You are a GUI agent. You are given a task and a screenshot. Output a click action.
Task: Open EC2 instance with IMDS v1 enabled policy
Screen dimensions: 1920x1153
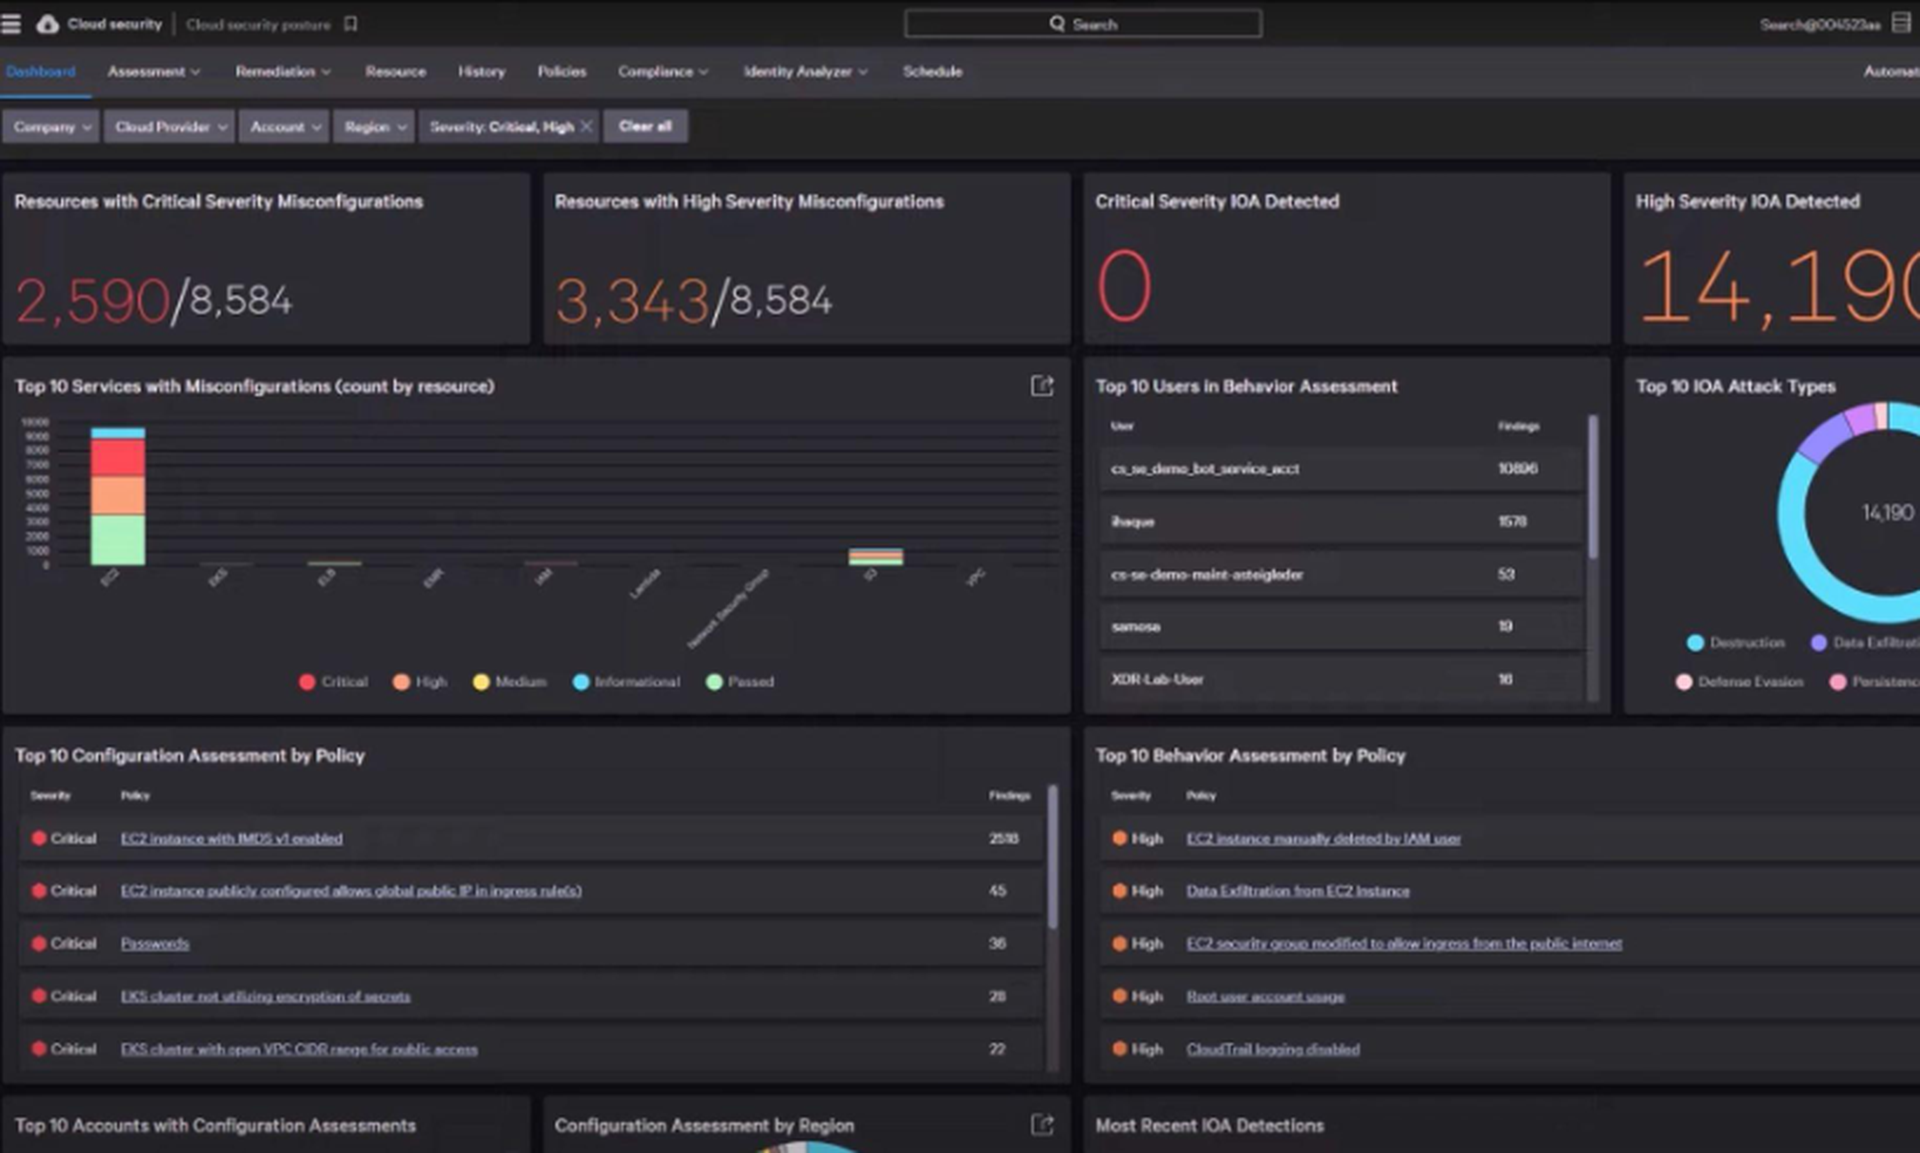pos(231,839)
